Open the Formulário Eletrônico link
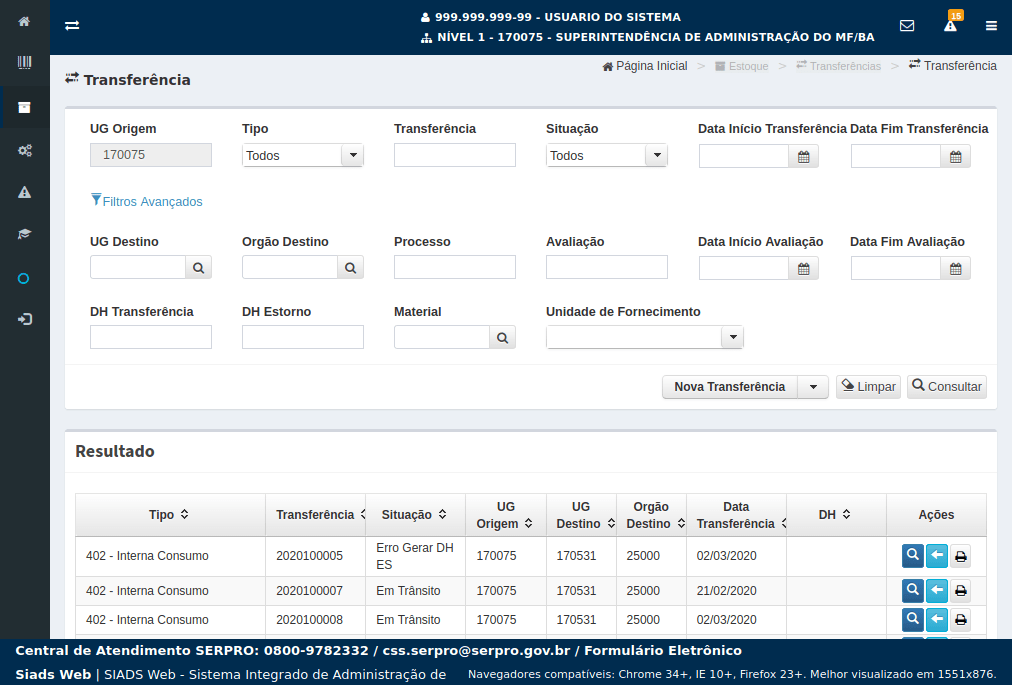1012x685 pixels. 663,651
